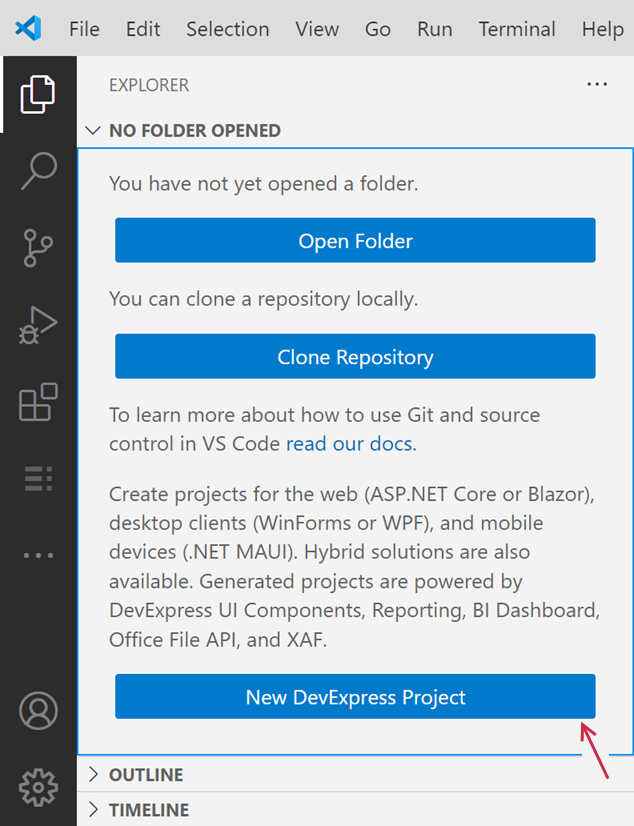Open the Terminal menu

516,29
